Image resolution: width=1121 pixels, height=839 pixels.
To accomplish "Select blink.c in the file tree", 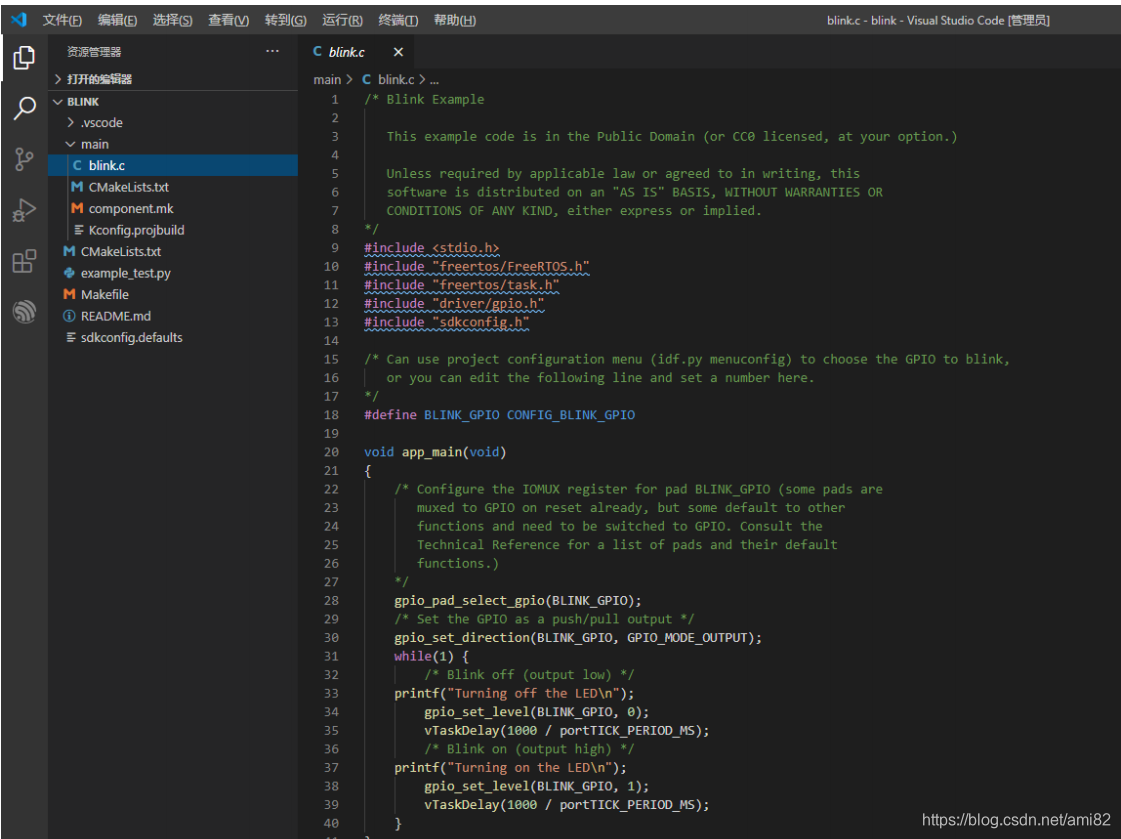I will (x=173, y=166).
